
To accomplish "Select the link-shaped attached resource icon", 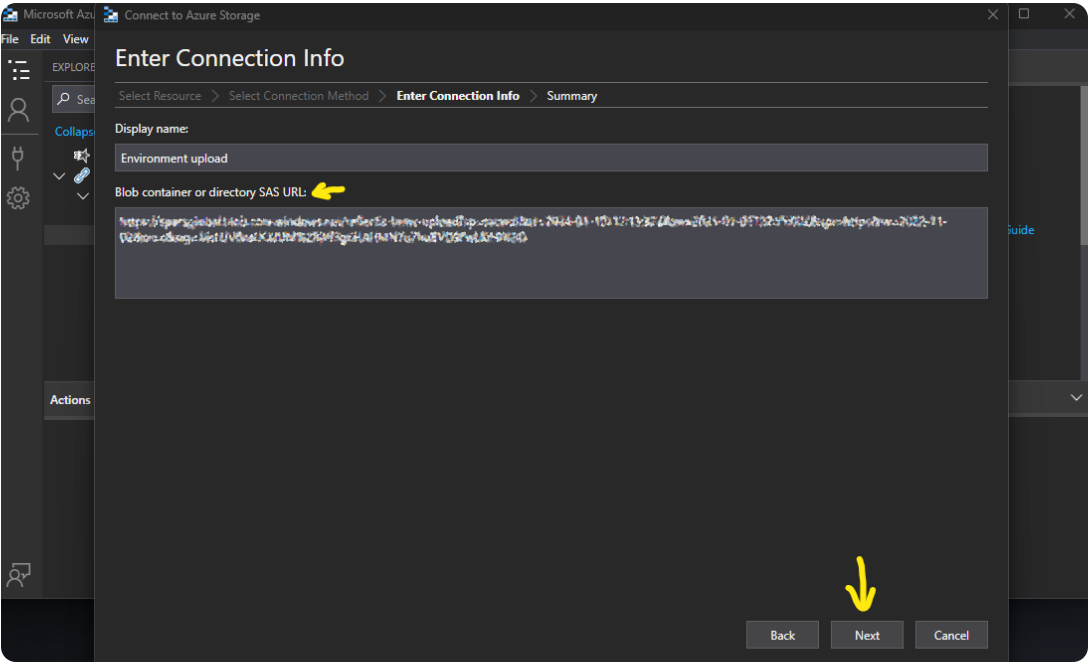I will pos(82,176).
